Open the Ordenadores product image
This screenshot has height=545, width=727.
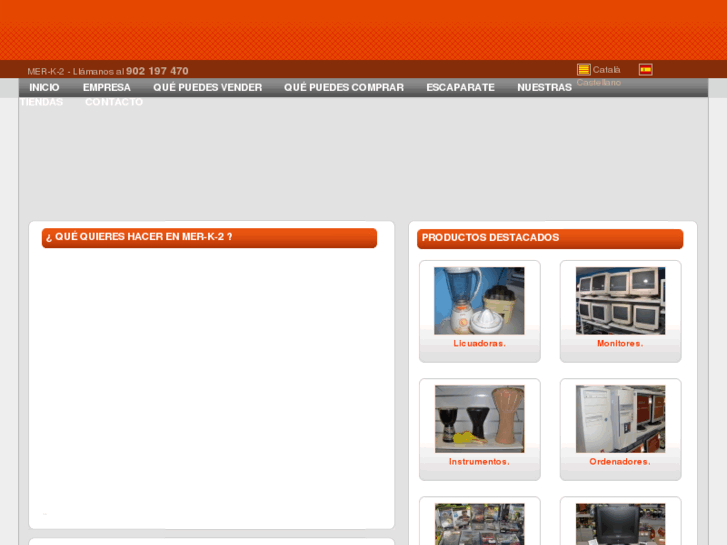[x=620, y=419]
